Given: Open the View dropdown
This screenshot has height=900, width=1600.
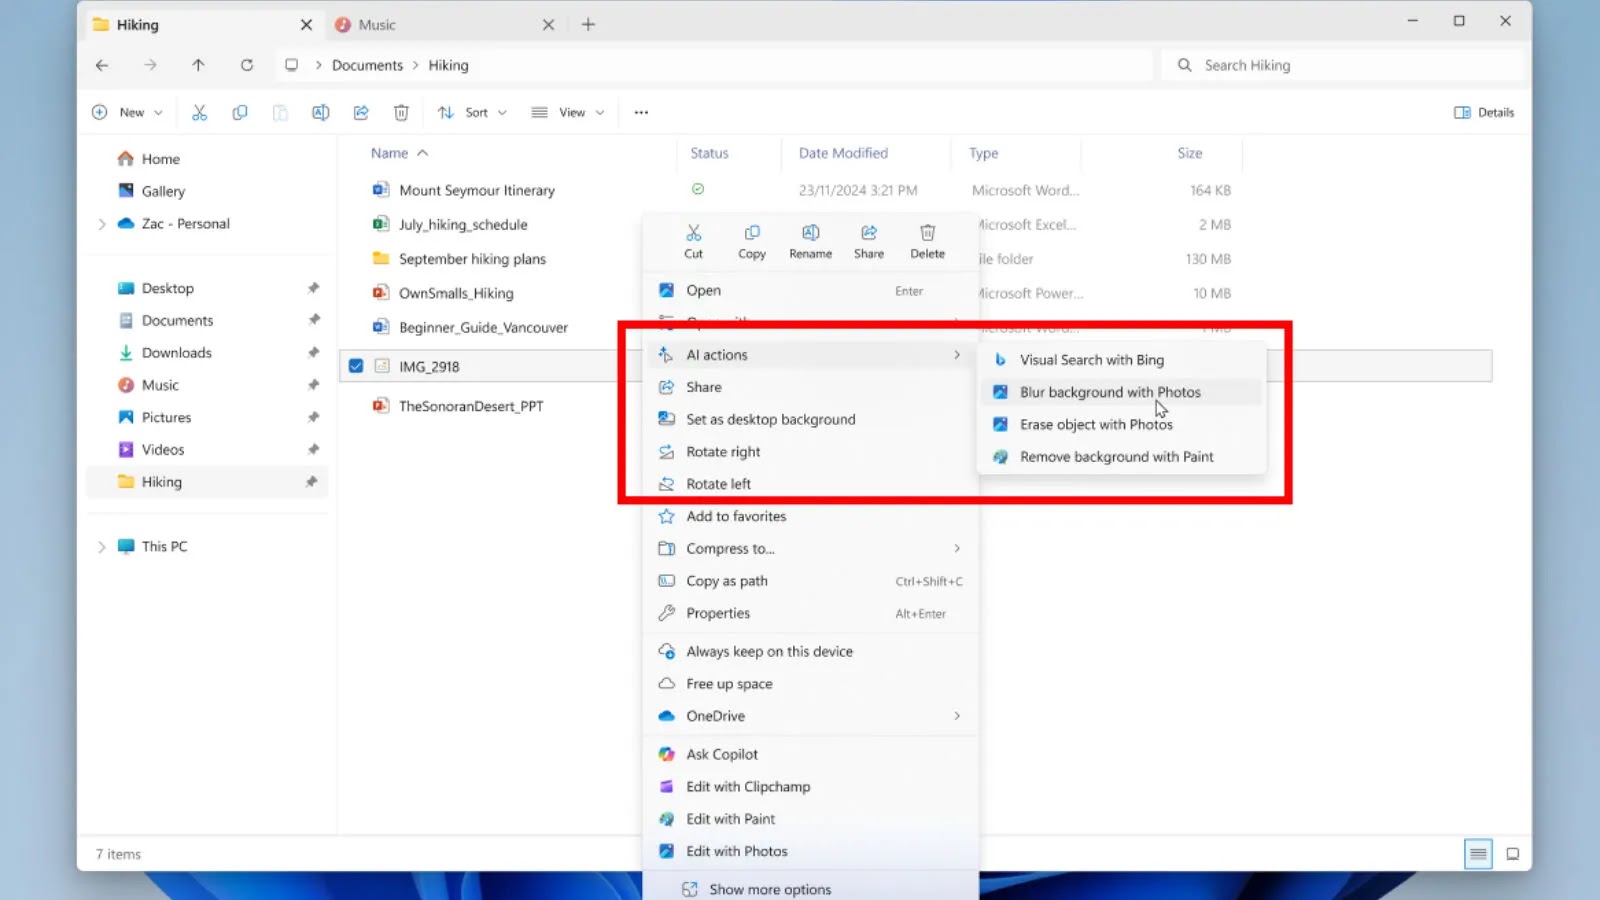Looking at the screenshot, I should (567, 112).
